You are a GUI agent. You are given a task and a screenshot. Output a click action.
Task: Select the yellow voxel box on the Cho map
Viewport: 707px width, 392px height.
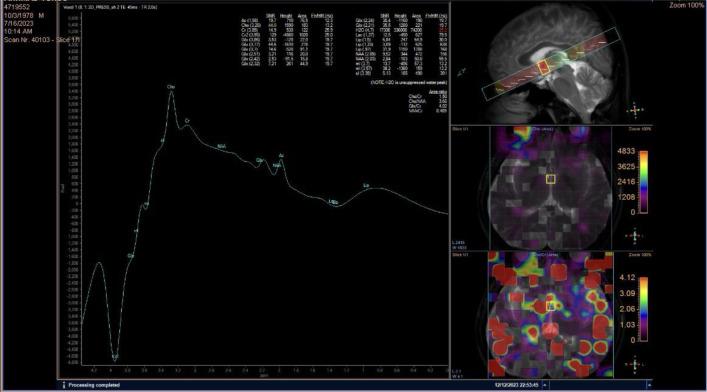coord(551,179)
